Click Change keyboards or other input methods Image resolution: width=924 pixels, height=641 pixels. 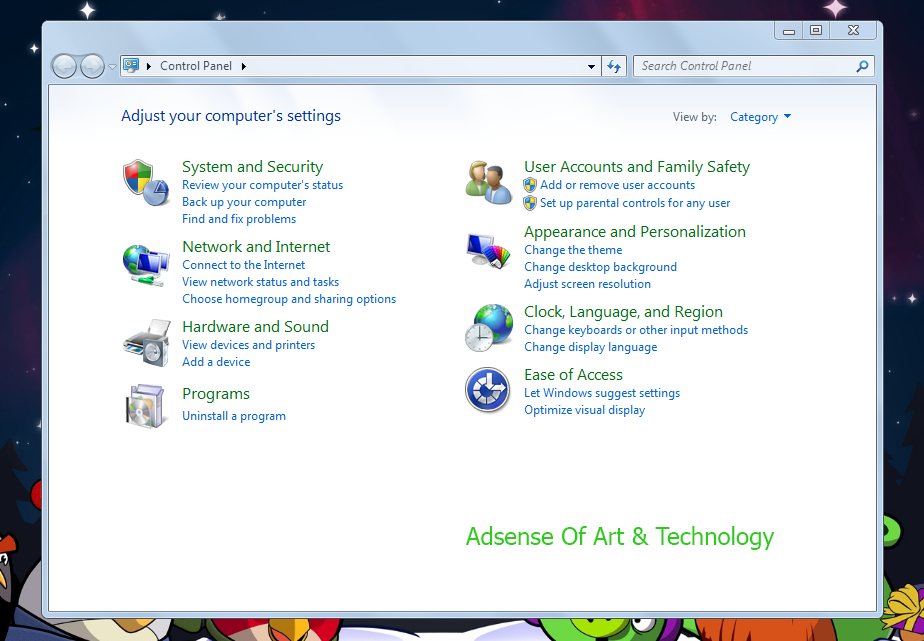(x=636, y=330)
